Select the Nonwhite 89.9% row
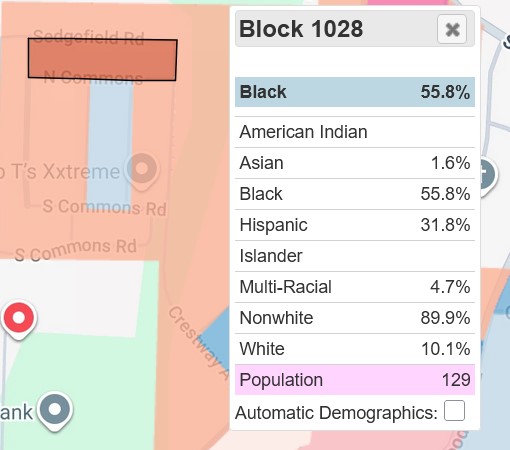510x450 pixels. pyautogui.click(x=355, y=318)
